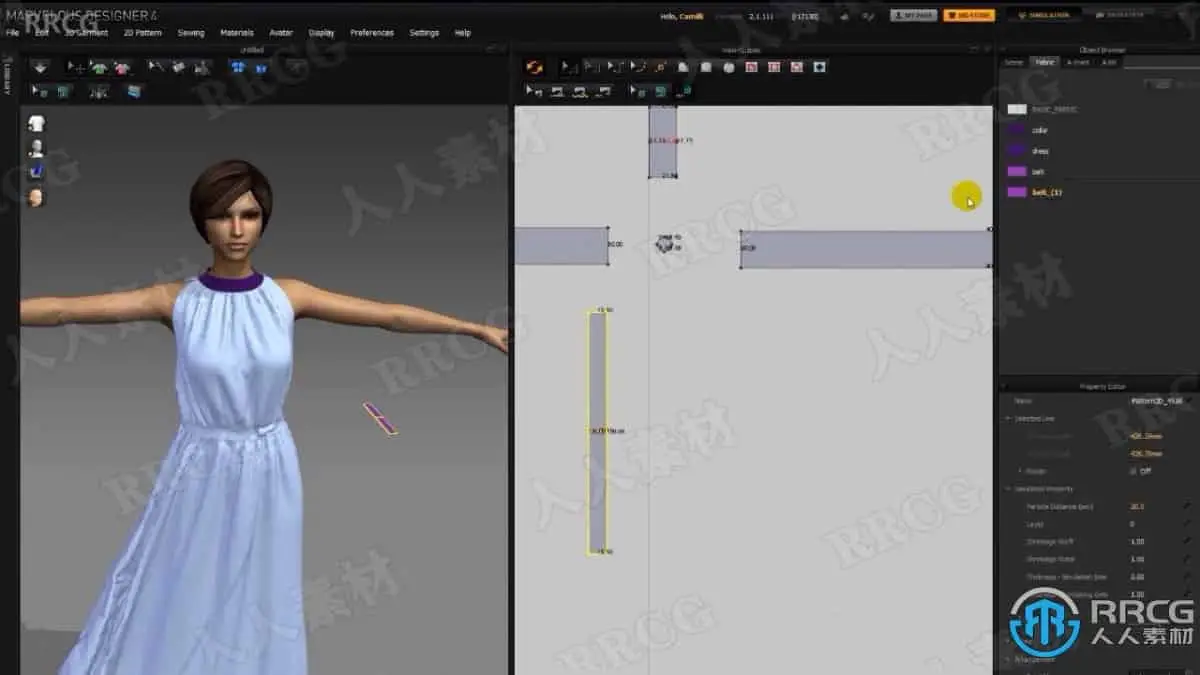Select the 'color' fabric swatch
This screenshot has height=675, width=1200.
[1017, 130]
